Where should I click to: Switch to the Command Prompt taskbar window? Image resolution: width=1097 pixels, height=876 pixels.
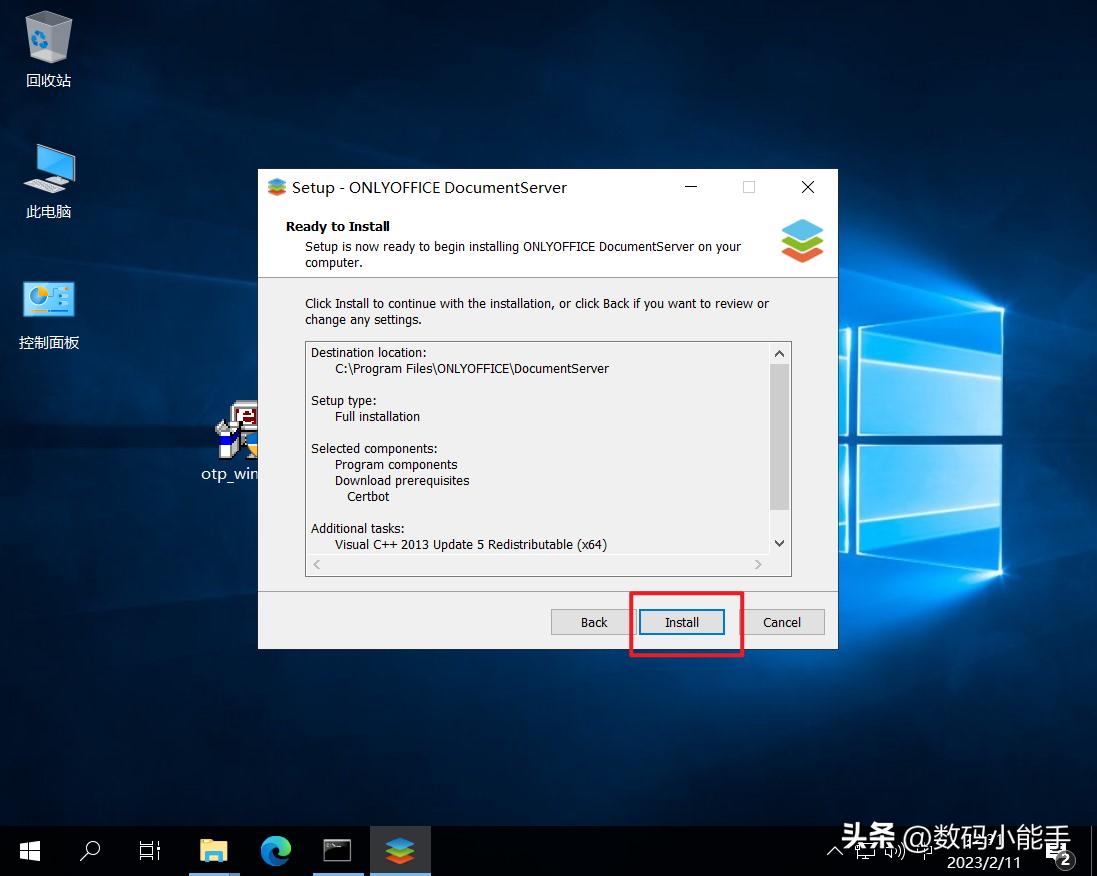tap(337, 851)
